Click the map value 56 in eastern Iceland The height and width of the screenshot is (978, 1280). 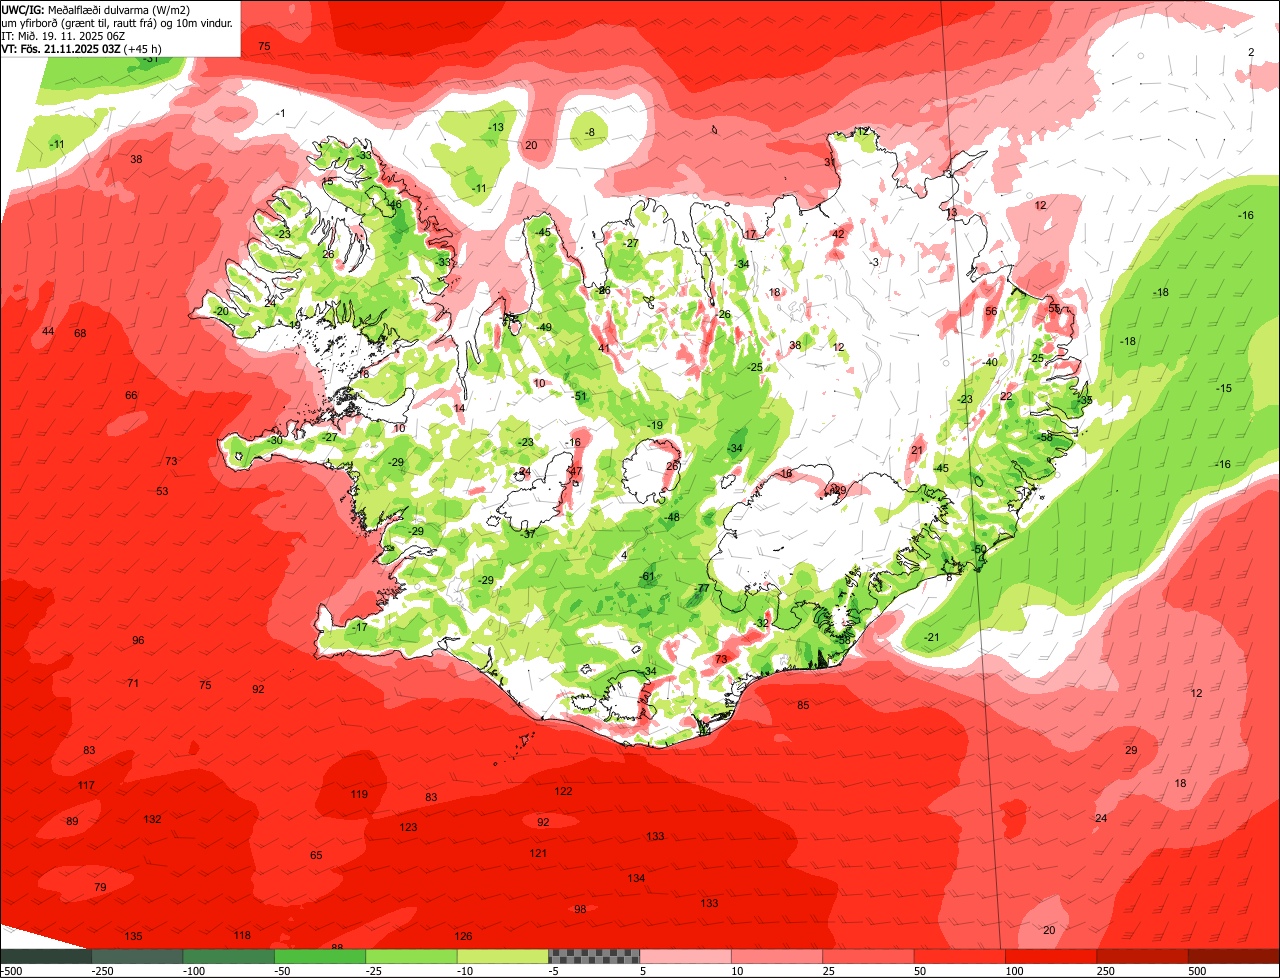coord(991,311)
